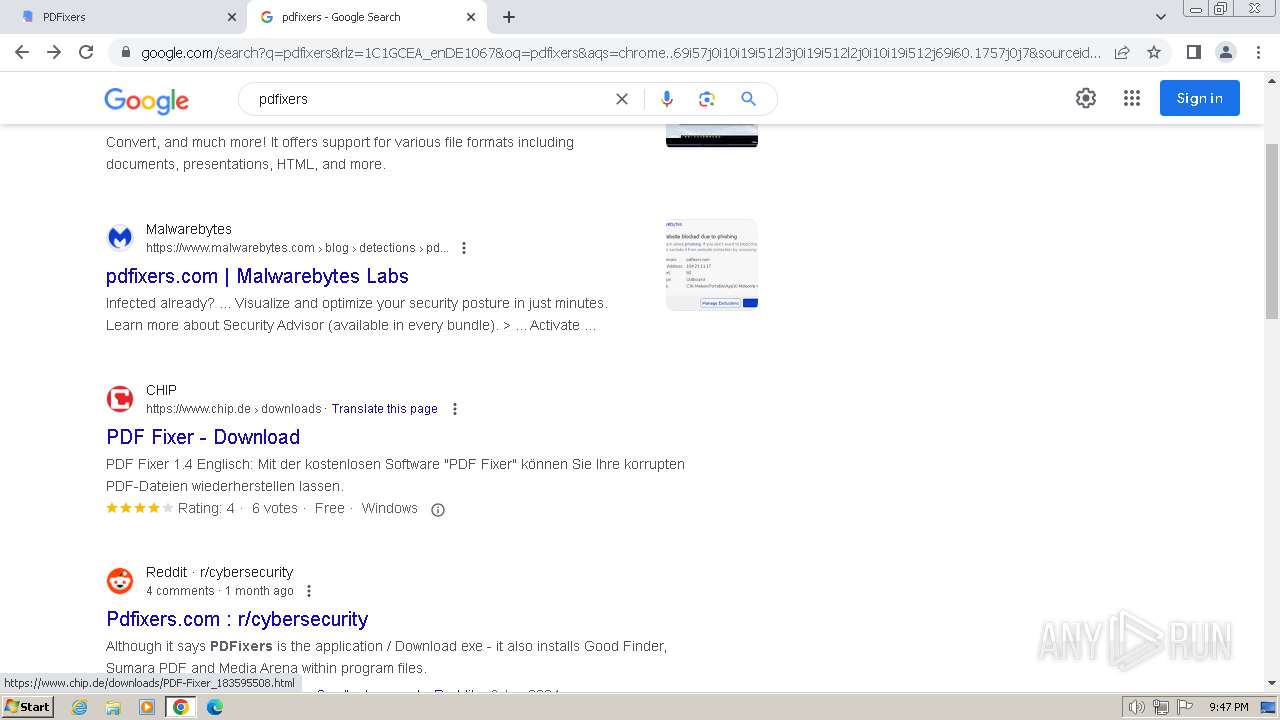Click the browser address bar
1280x720 pixels.
620,52
